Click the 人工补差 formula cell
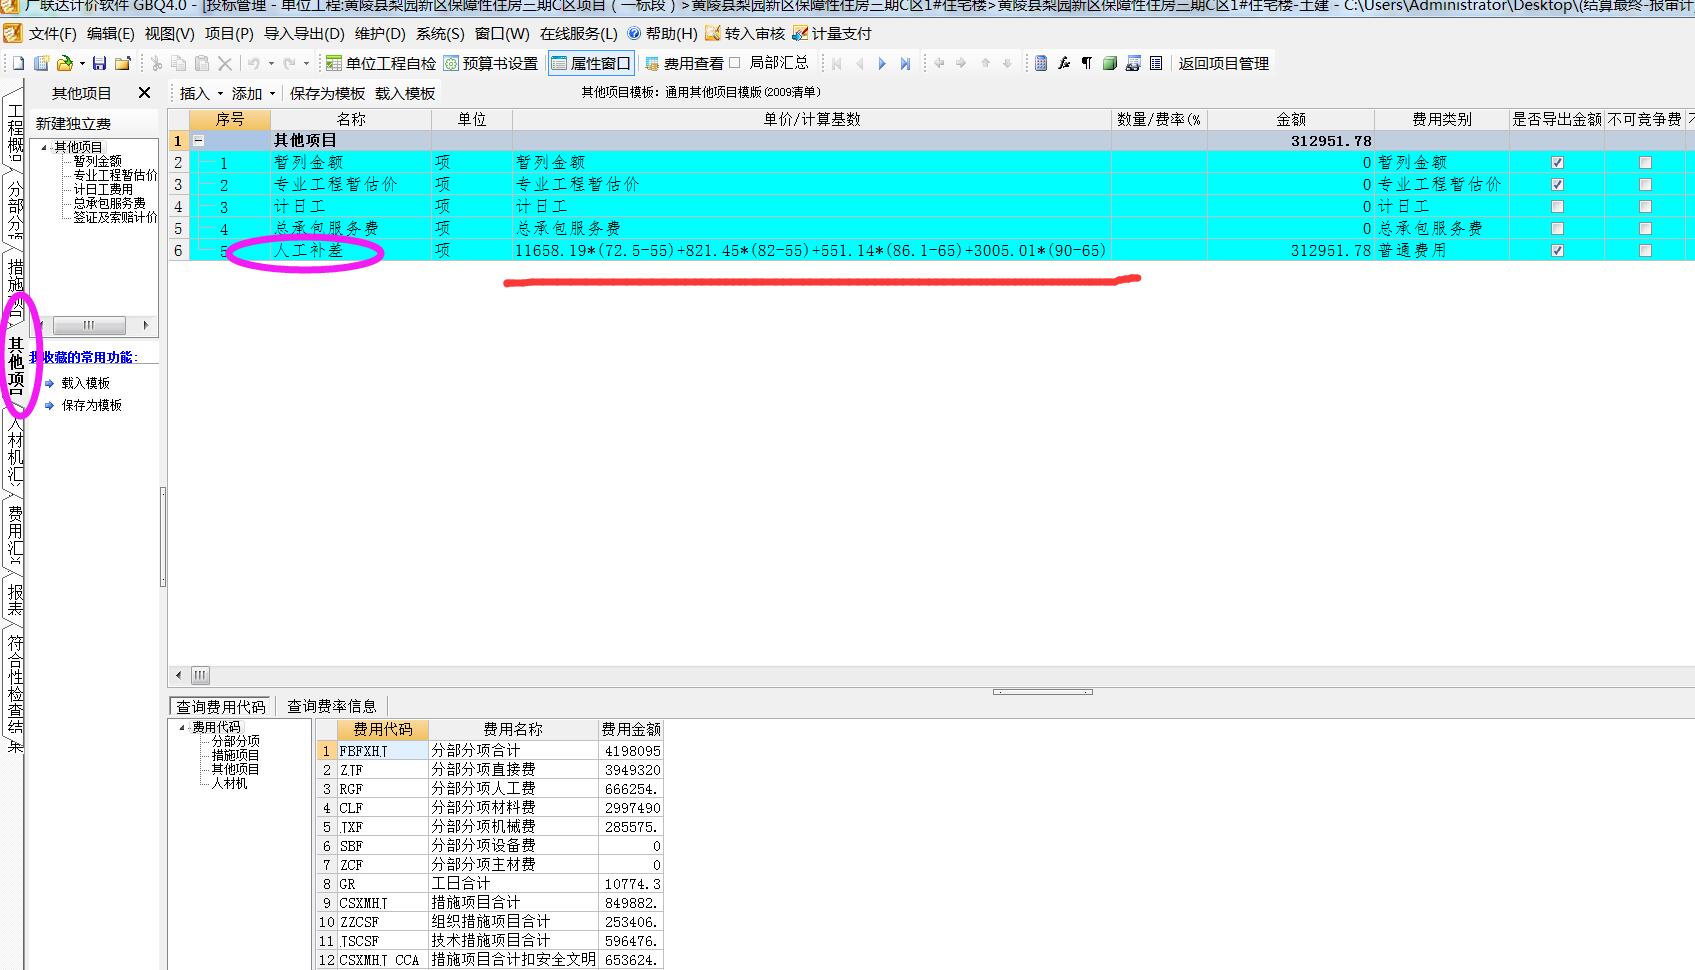Image resolution: width=1695 pixels, height=970 pixels. tap(811, 250)
